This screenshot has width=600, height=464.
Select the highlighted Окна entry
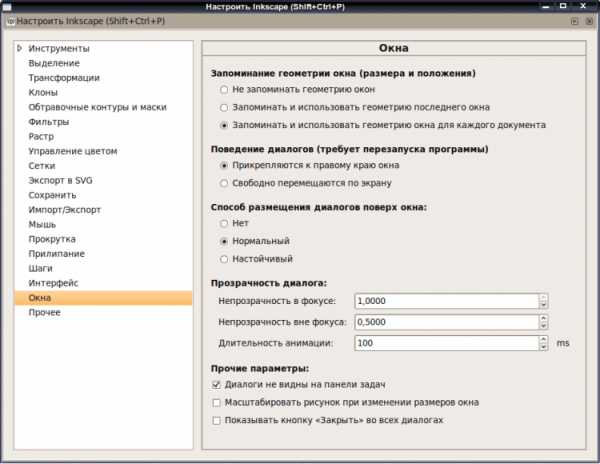click(103, 298)
